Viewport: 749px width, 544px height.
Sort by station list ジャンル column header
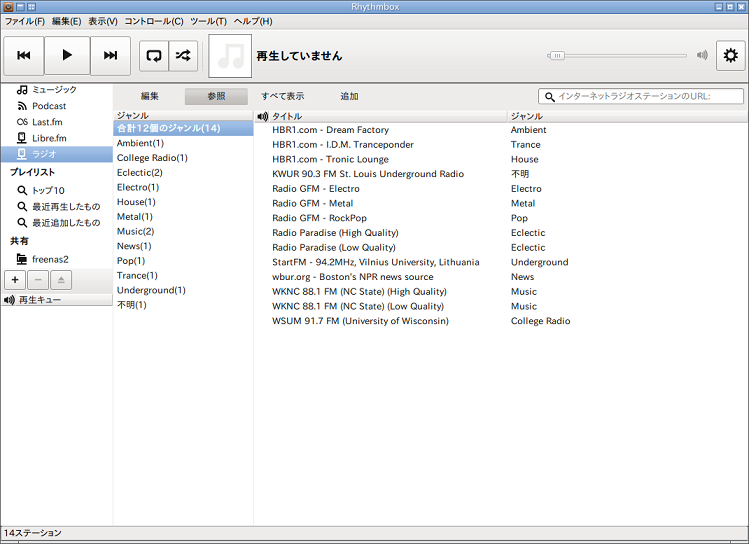[x=628, y=117]
